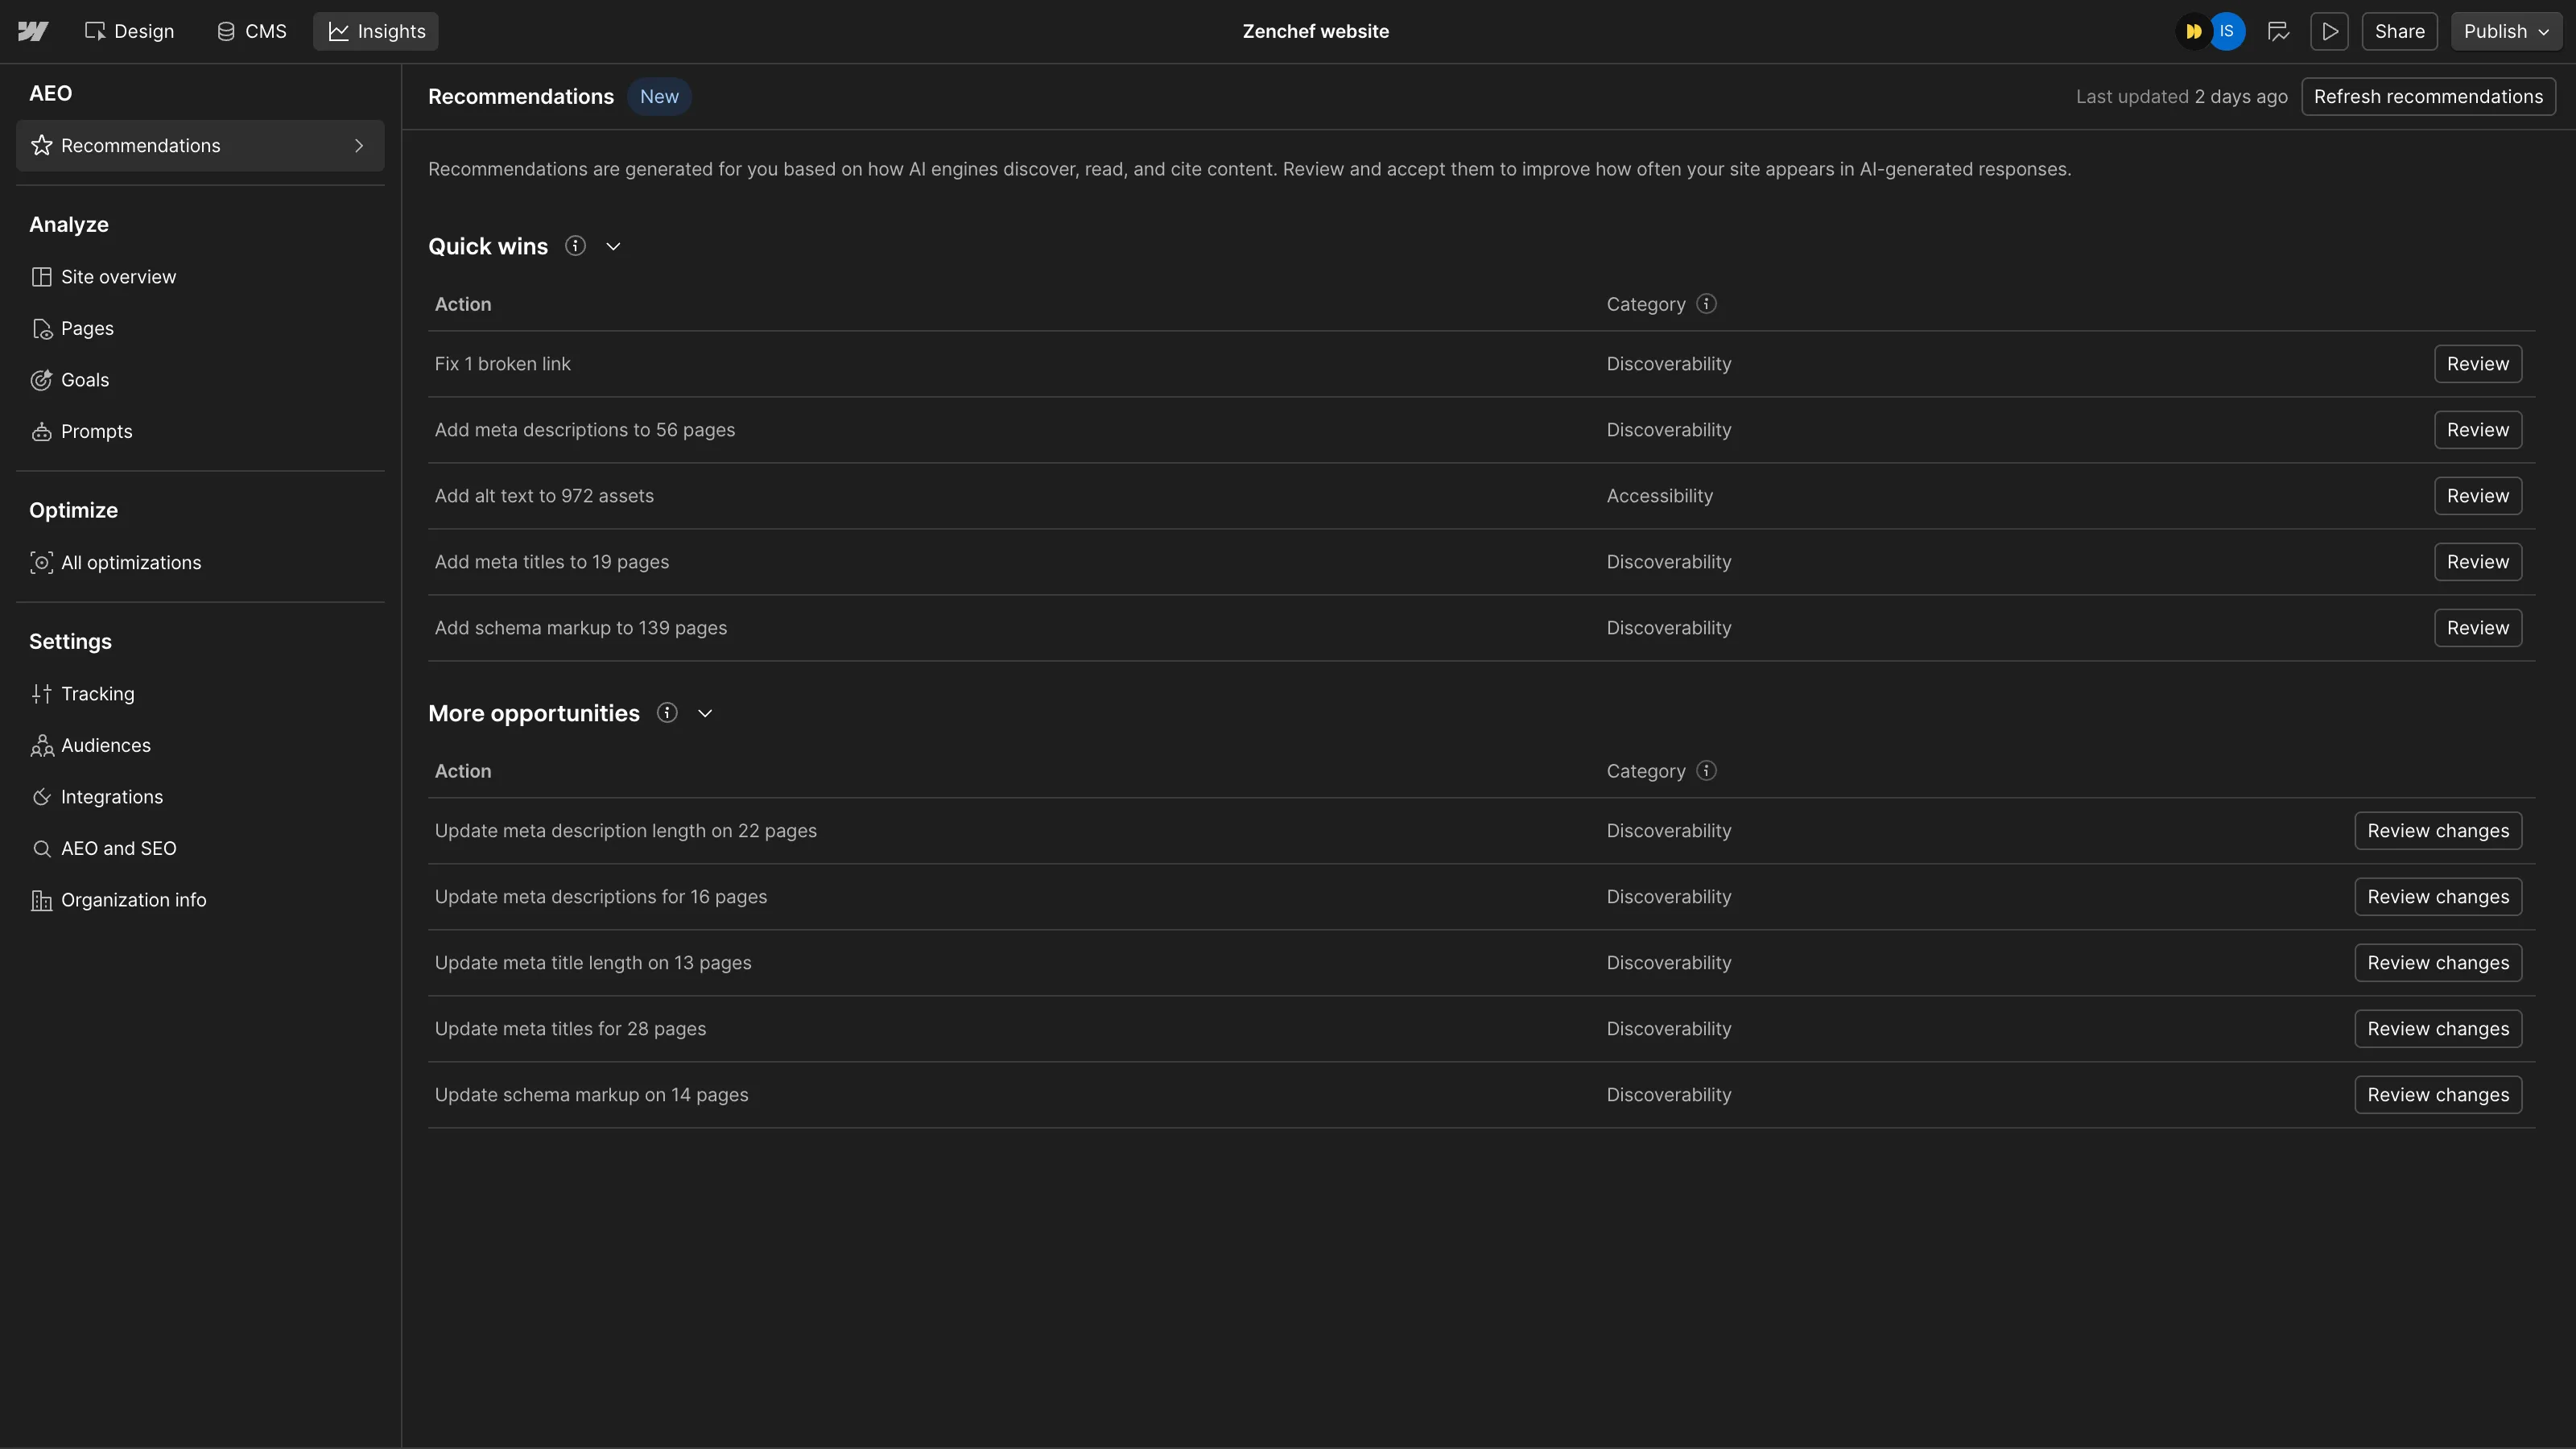Click Refresh recommendations button

pyautogui.click(x=2428, y=97)
